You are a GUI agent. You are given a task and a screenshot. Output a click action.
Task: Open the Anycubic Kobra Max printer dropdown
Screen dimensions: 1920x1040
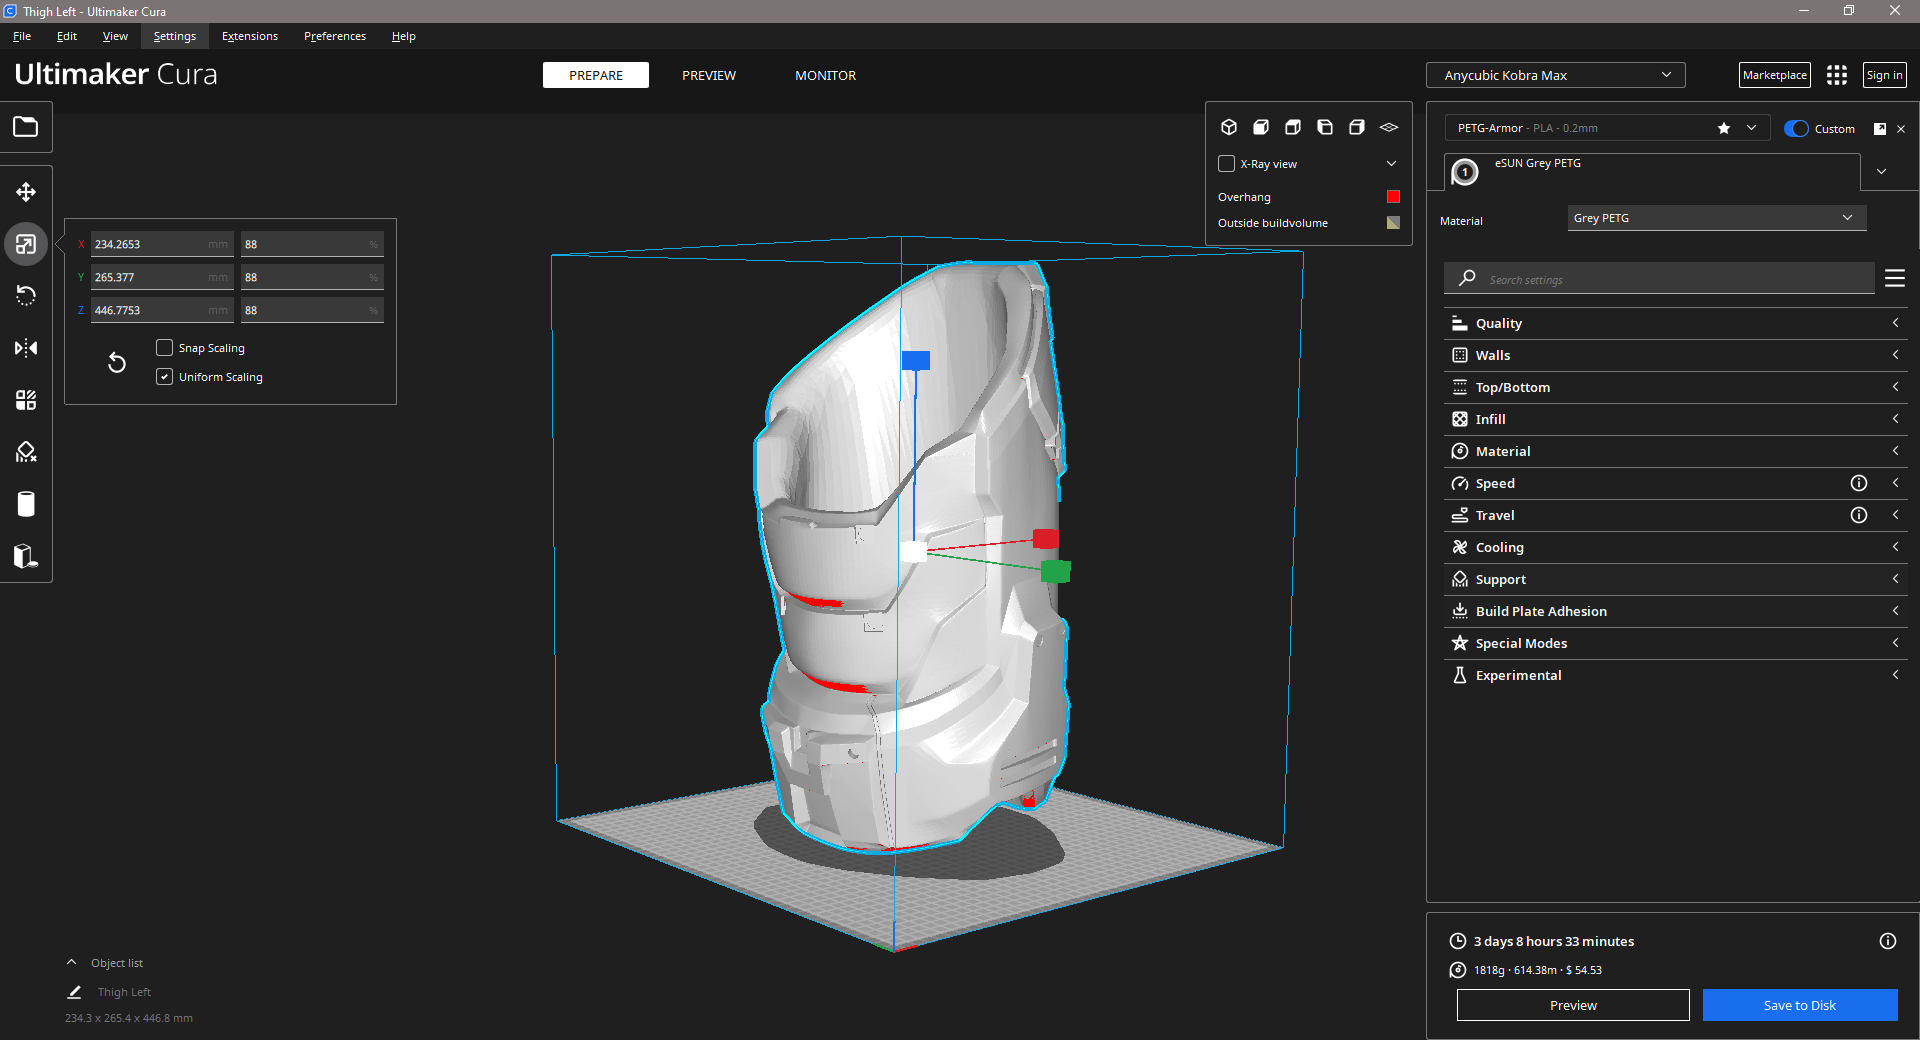coord(1556,75)
